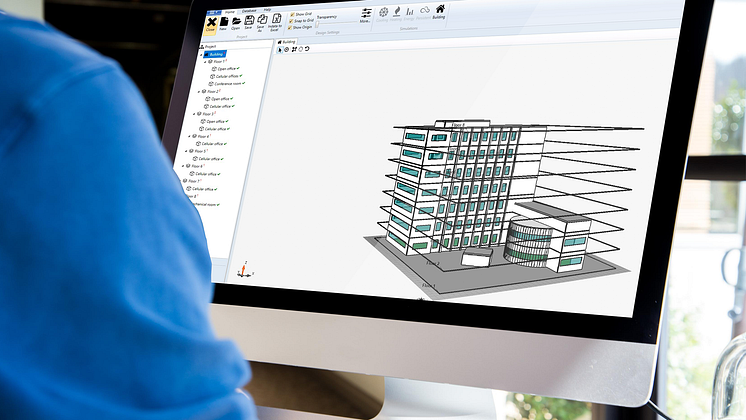
Task: Collapse the Floor 3 tree node
Action: point(194,114)
